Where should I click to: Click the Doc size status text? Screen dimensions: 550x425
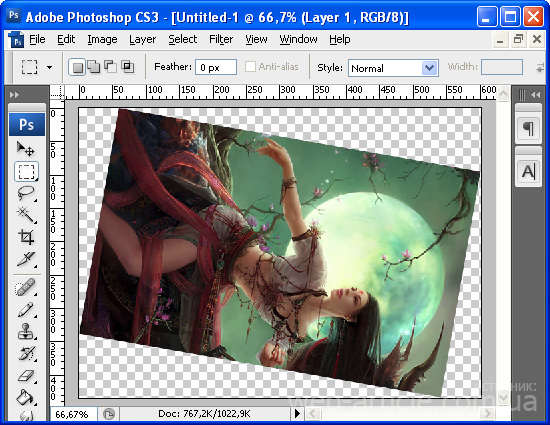[204, 414]
